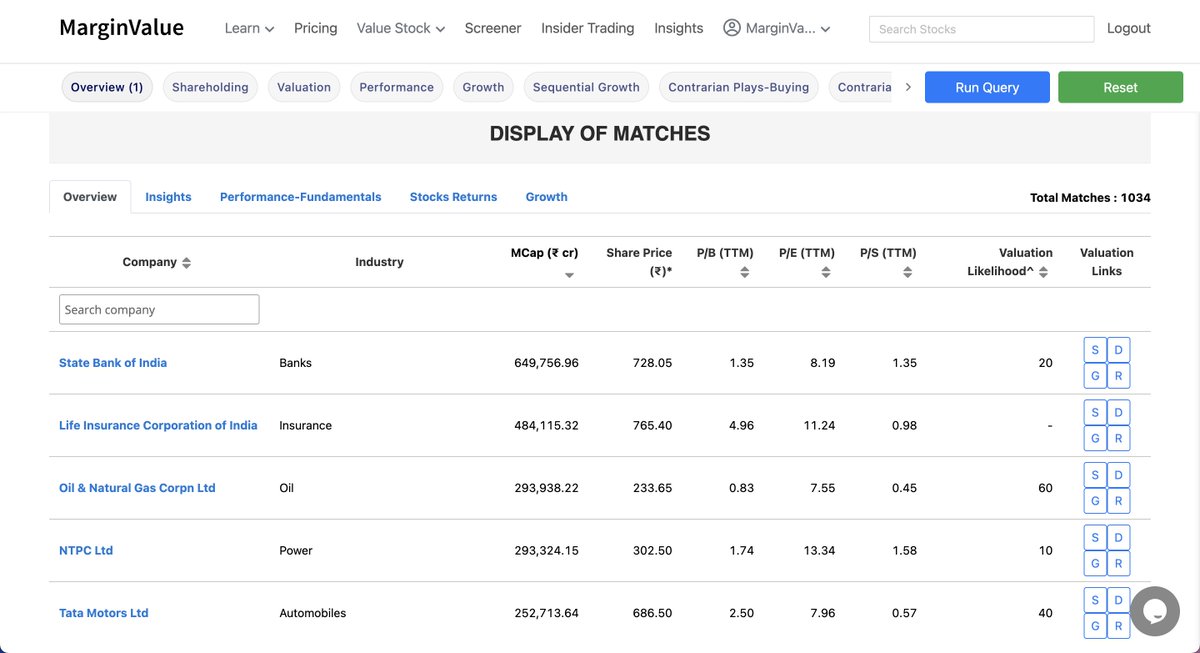Select the R link for Oil & Natural Gas Corpn
This screenshot has width=1200, height=653.
click(x=1119, y=501)
